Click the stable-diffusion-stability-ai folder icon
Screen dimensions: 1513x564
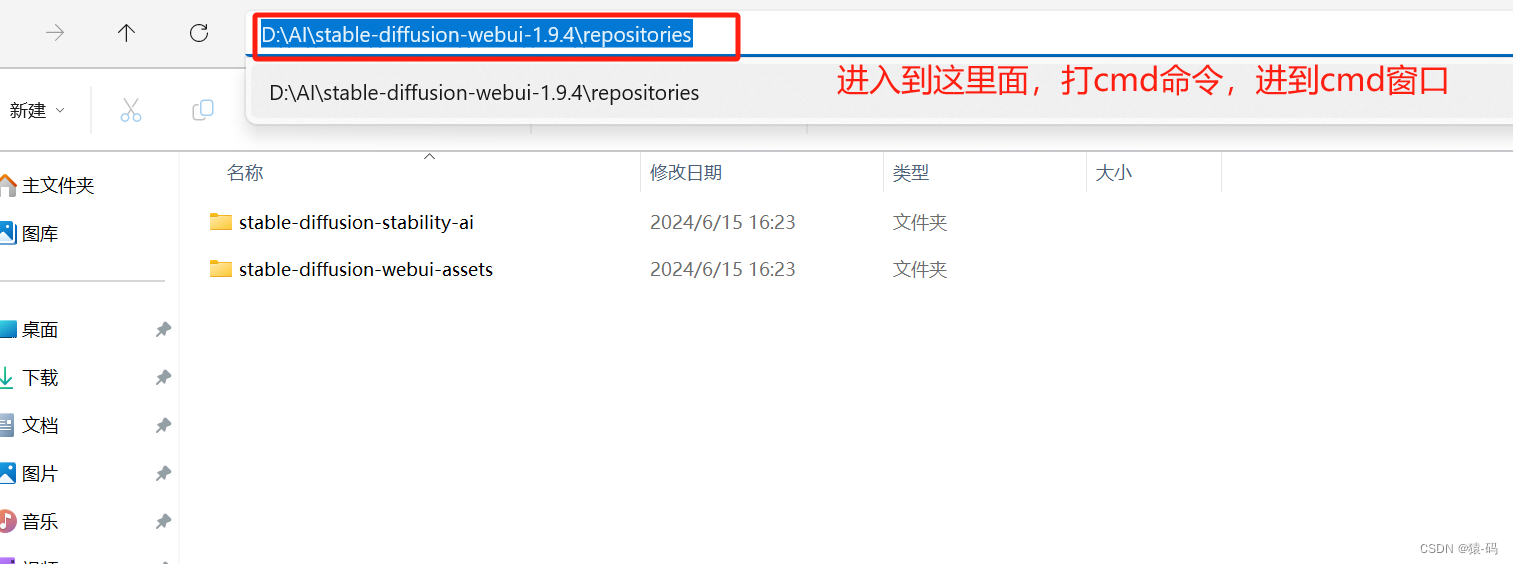221,221
